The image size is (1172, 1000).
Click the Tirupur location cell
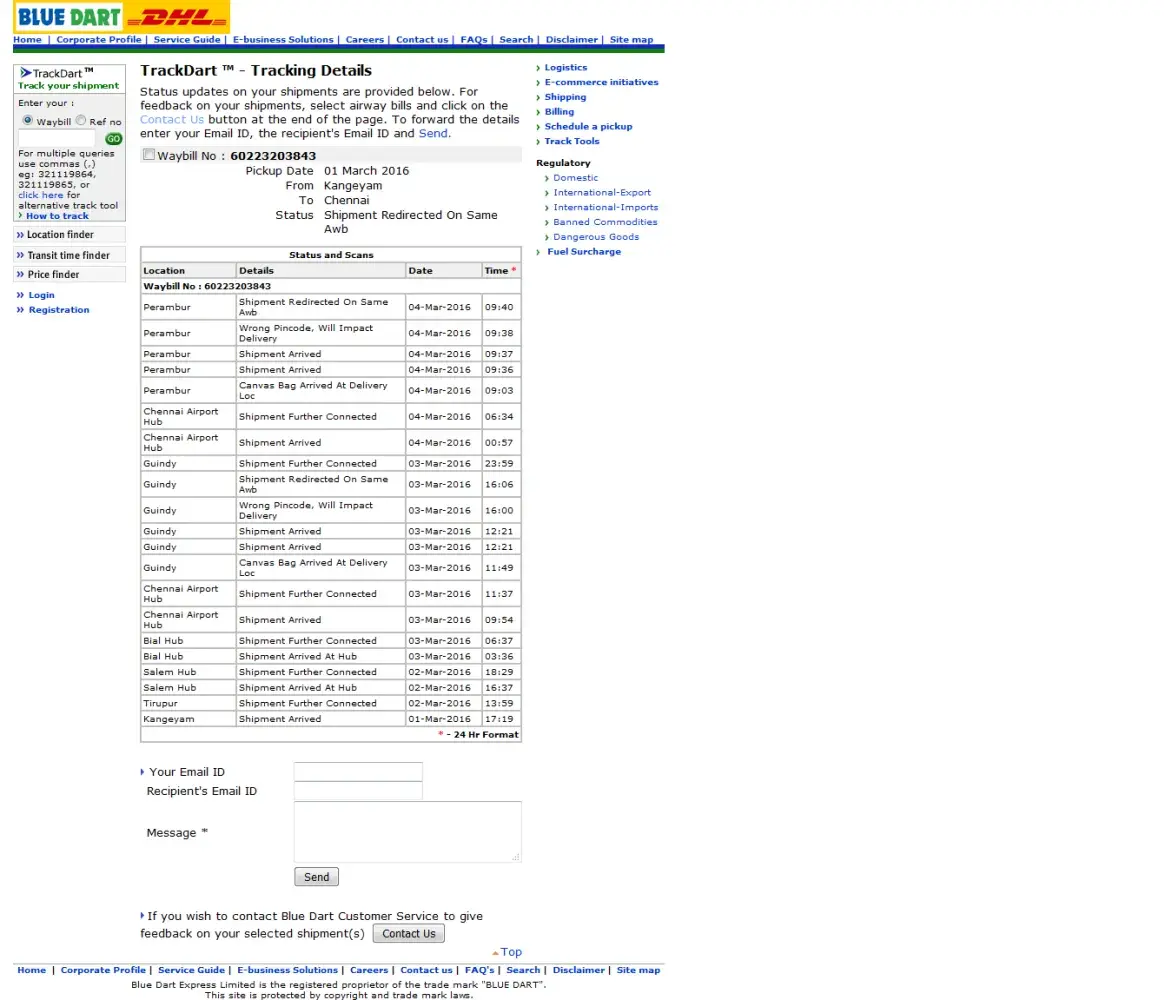click(x=188, y=703)
